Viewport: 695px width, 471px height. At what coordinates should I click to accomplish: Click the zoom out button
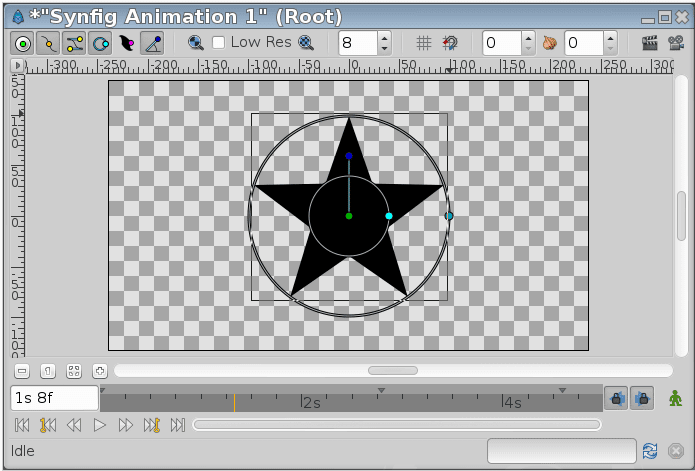22,371
